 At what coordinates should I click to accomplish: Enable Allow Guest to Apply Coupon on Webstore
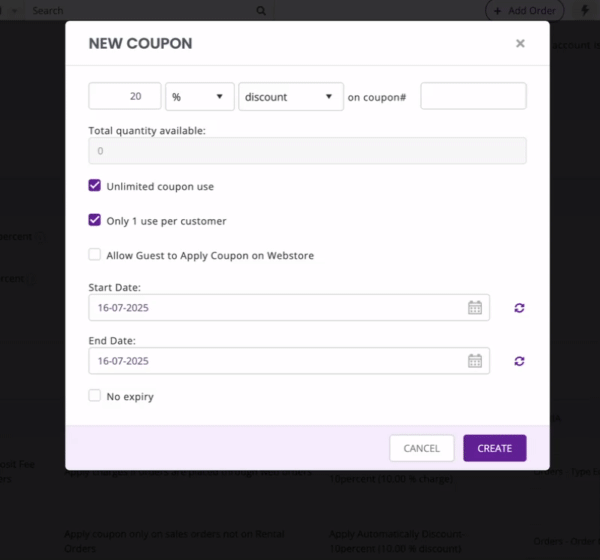95,254
